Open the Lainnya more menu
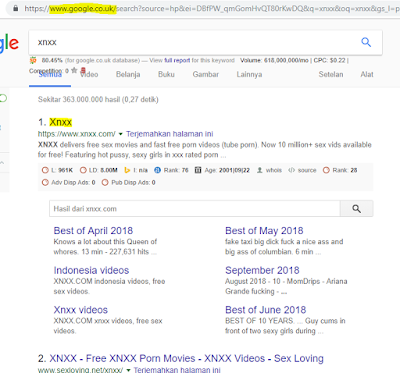 [249, 74]
